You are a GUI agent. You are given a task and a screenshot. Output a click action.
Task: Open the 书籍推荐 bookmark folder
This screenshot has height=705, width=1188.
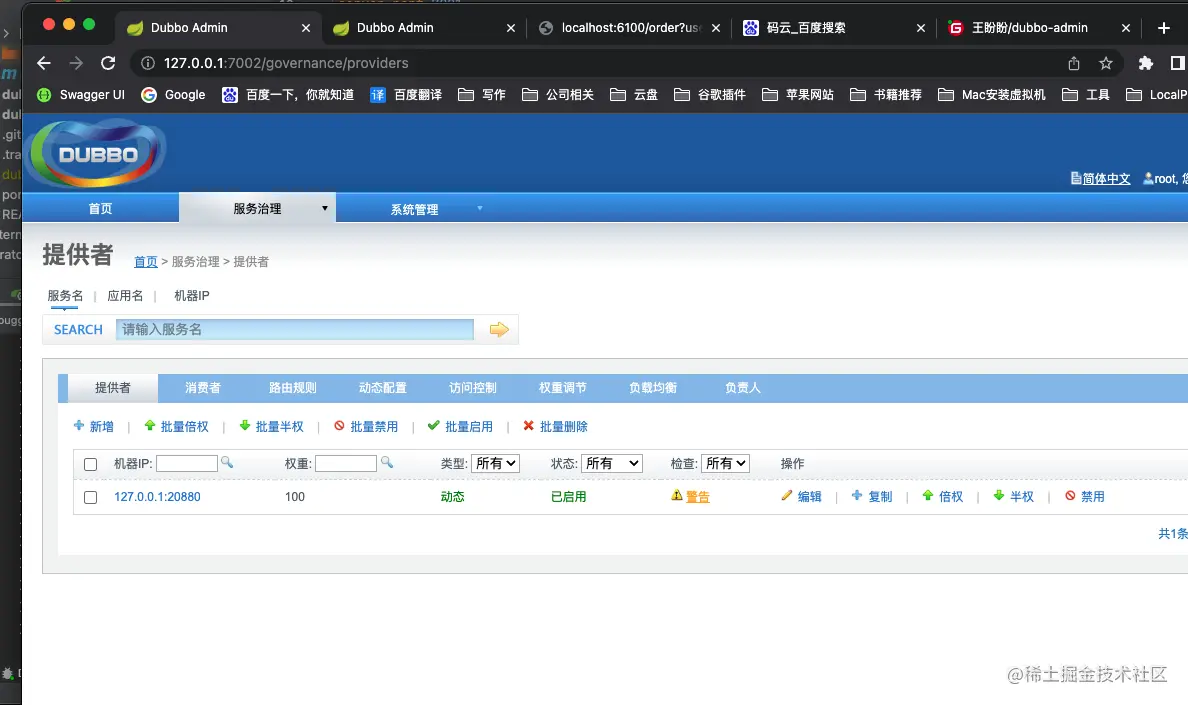886,95
